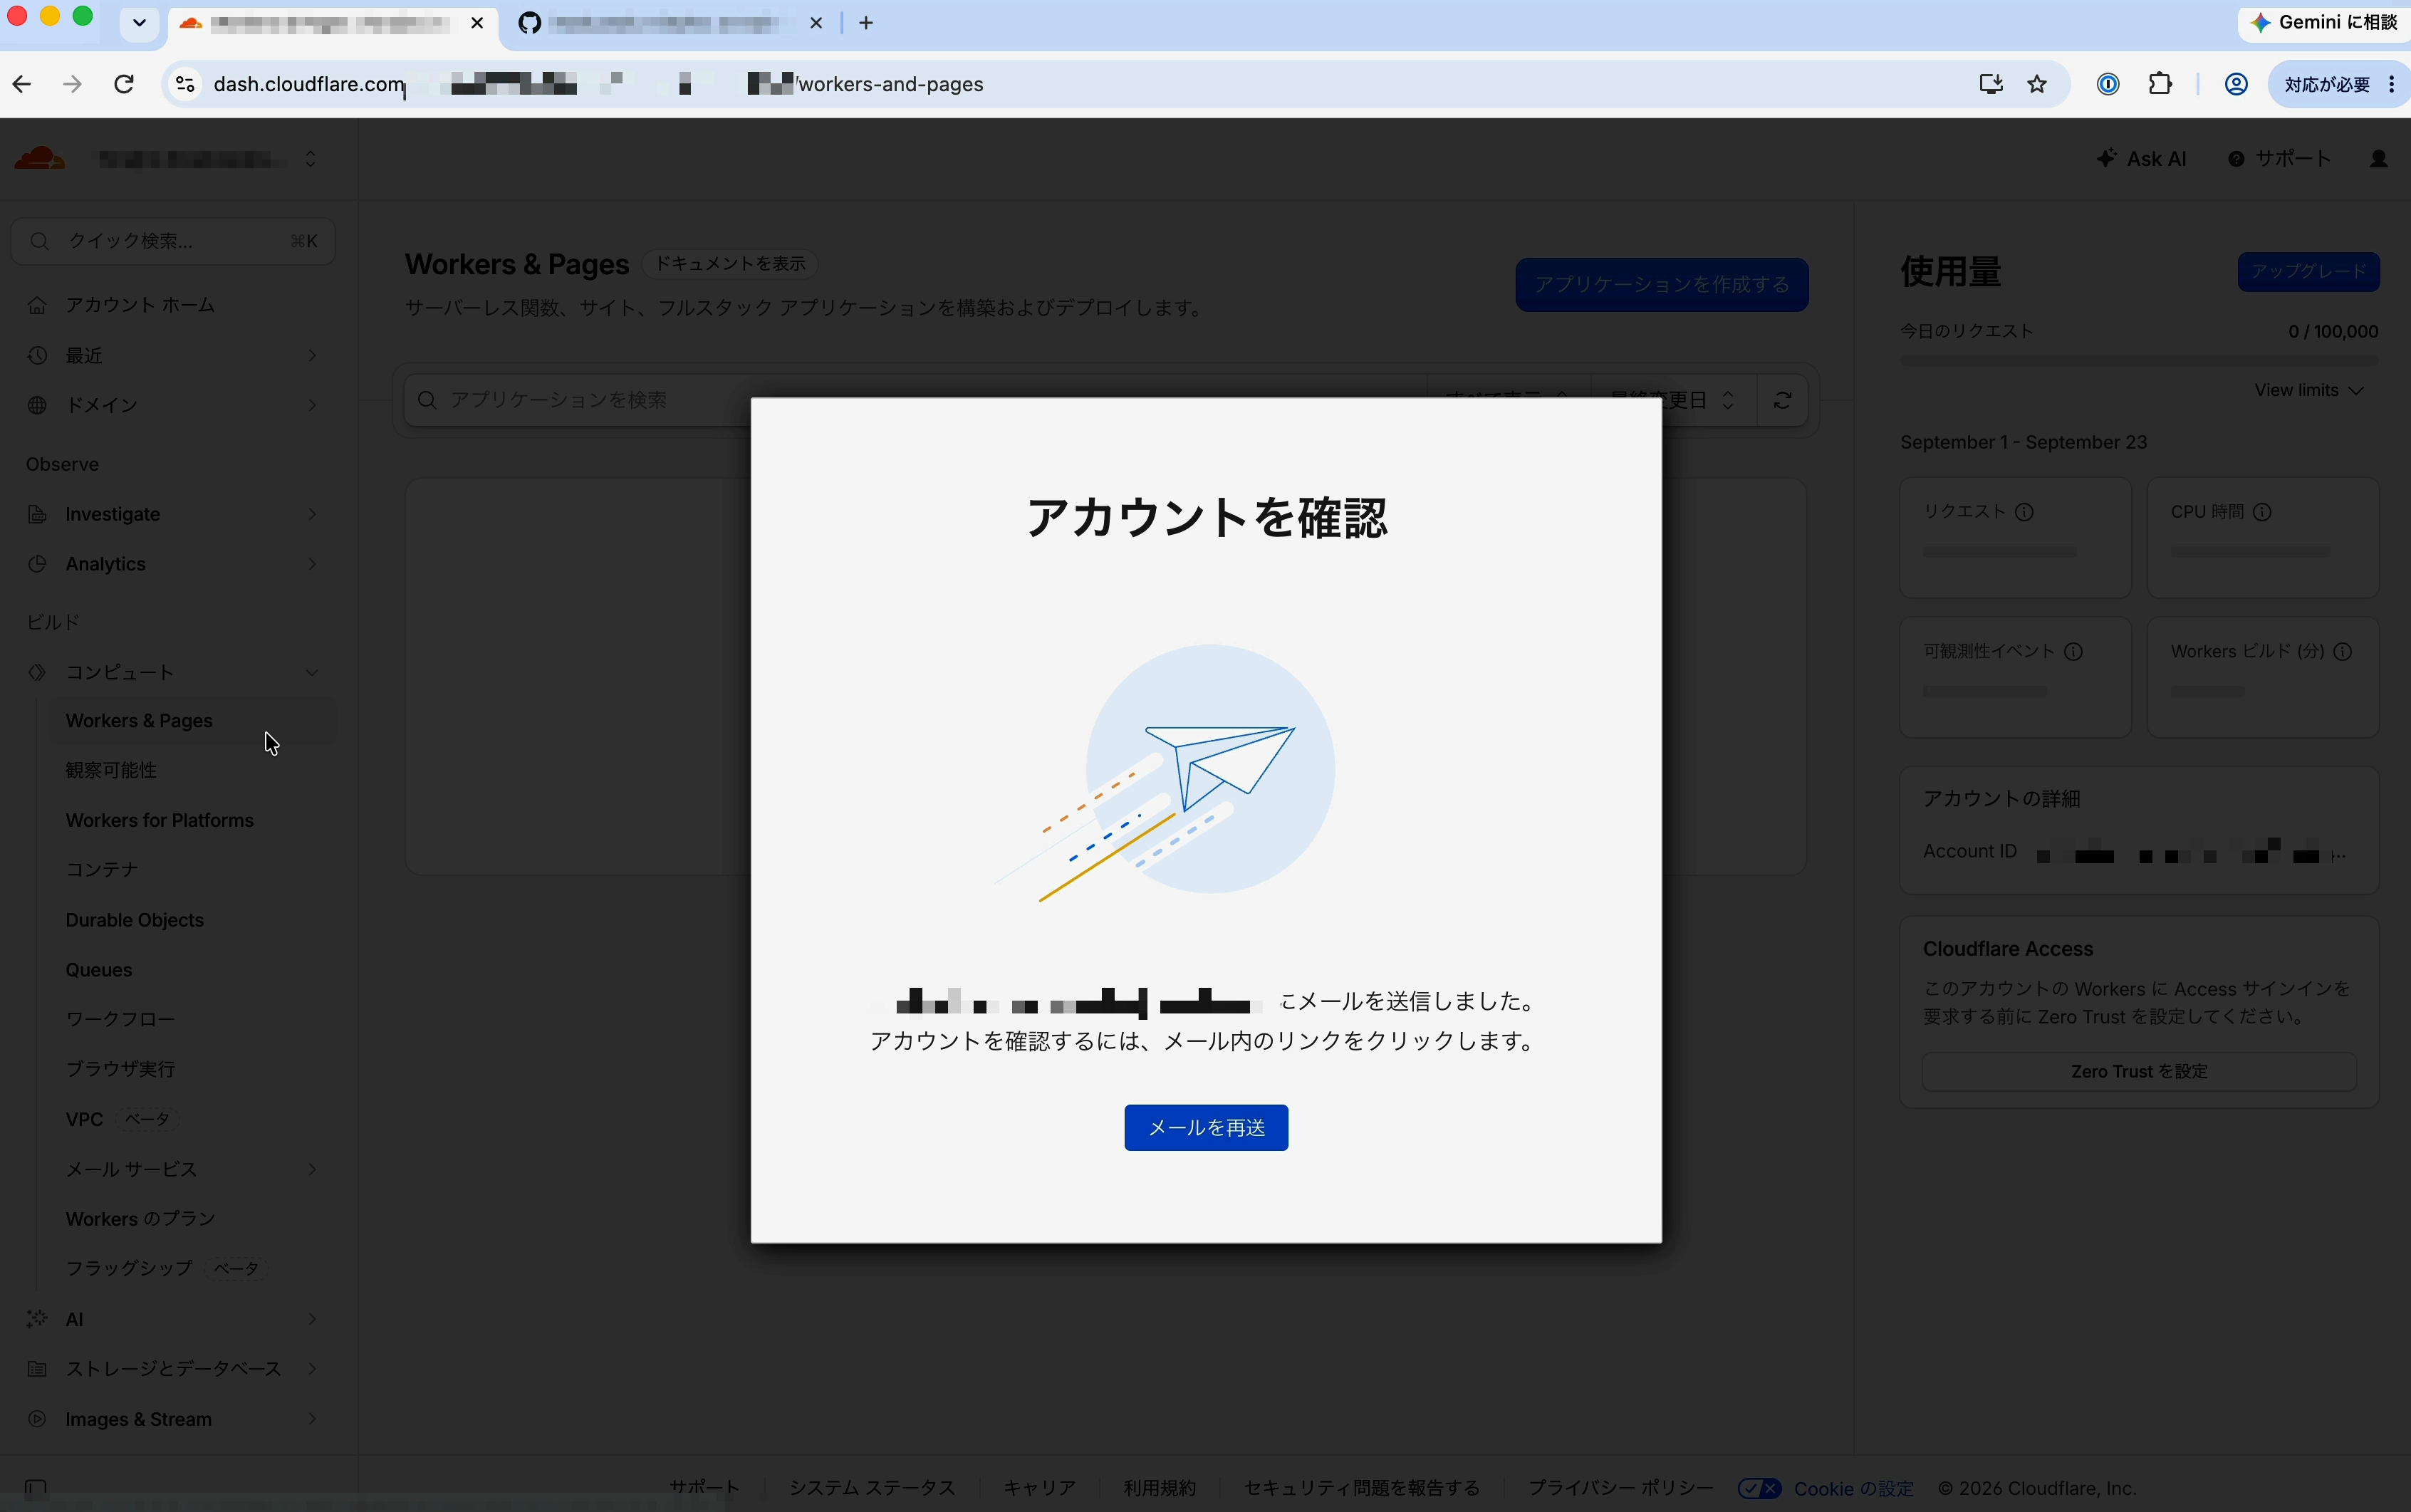Open the Cookie の設定 link
Viewport: 2411px width, 1512px height.
tap(1853, 1488)
